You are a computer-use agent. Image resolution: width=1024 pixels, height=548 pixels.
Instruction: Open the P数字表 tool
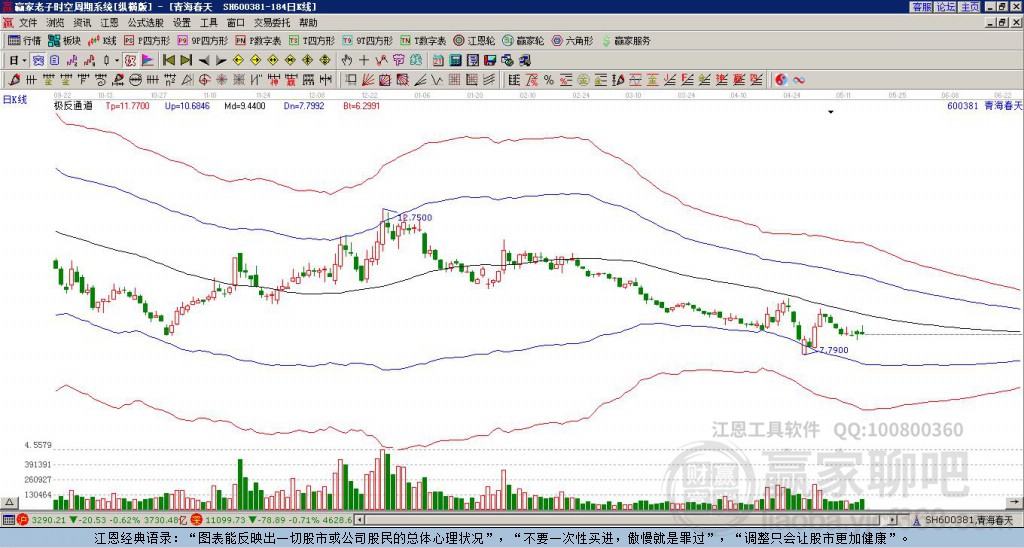click(x=259, y=40)
